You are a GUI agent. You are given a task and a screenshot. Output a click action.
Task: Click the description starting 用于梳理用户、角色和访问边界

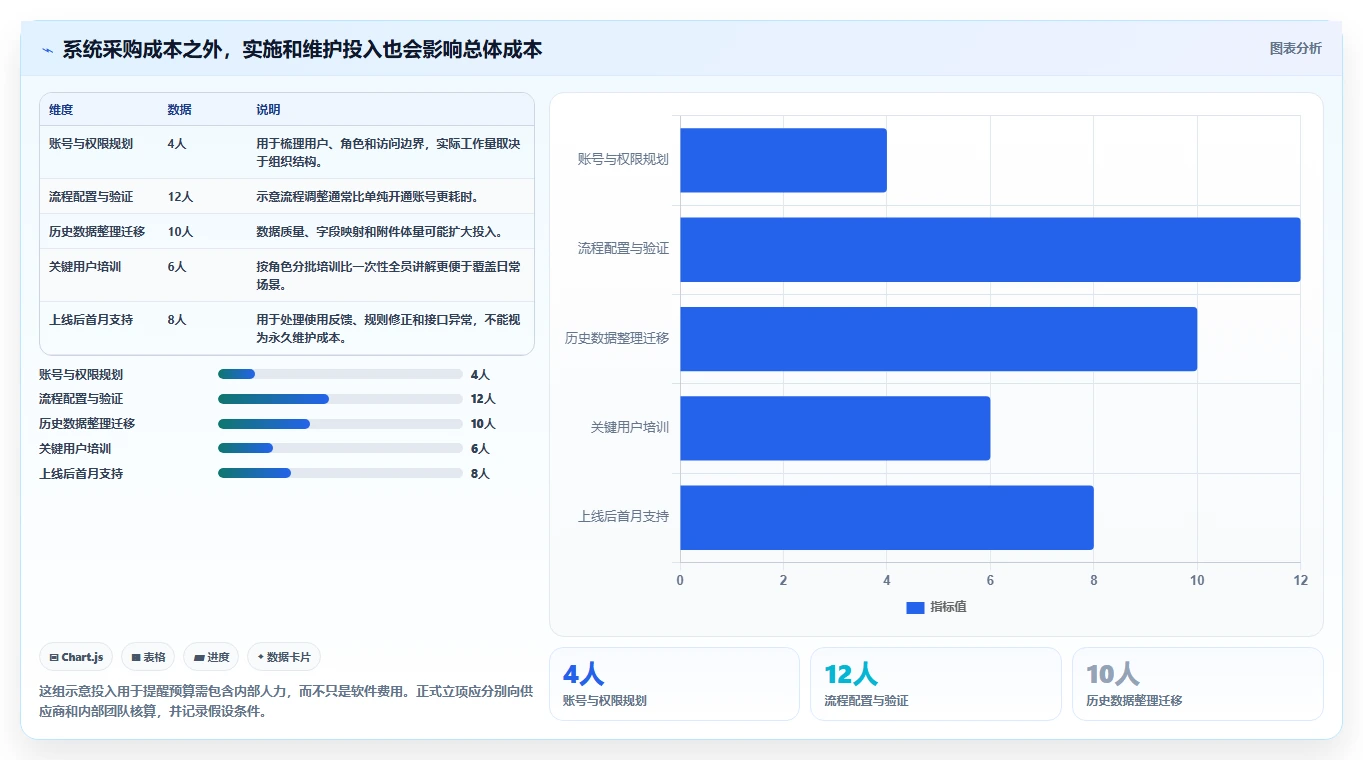click(388, 153)
